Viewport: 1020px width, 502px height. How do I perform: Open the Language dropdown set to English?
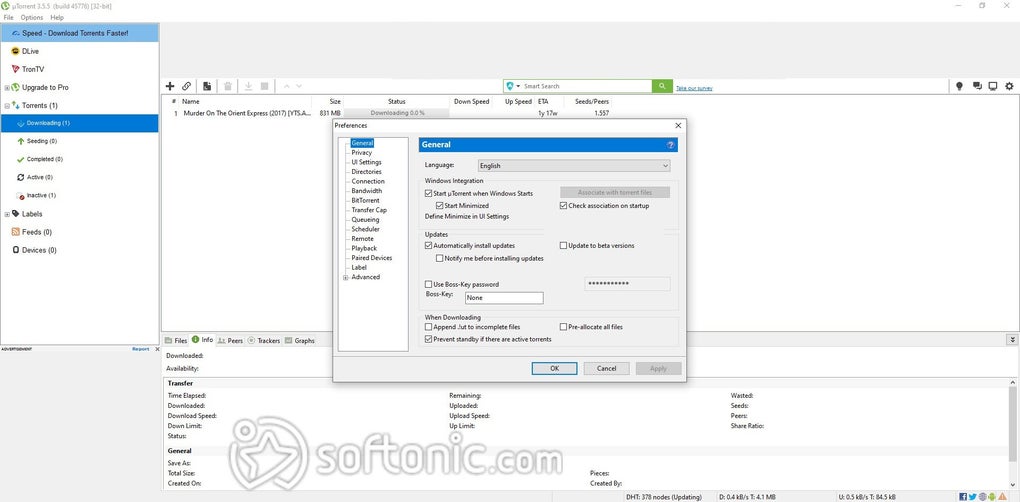pyautogui.click(x=574, y=166)
